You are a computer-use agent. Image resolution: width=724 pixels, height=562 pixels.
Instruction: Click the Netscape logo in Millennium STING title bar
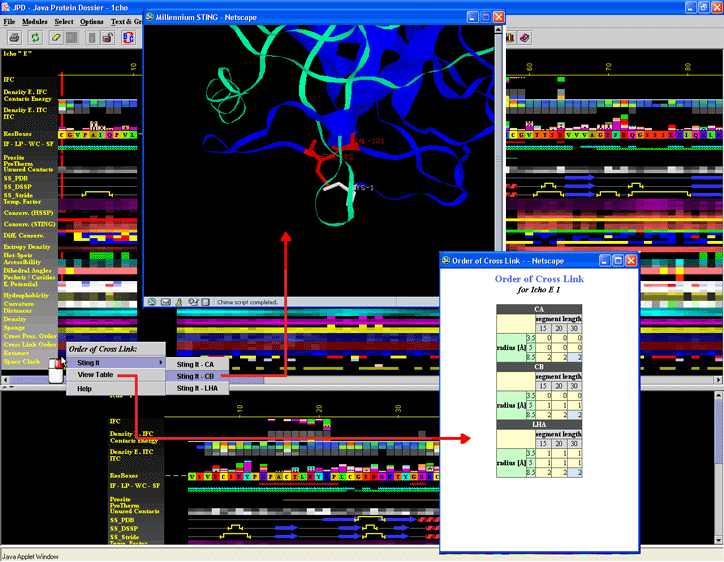pos(150,17)
